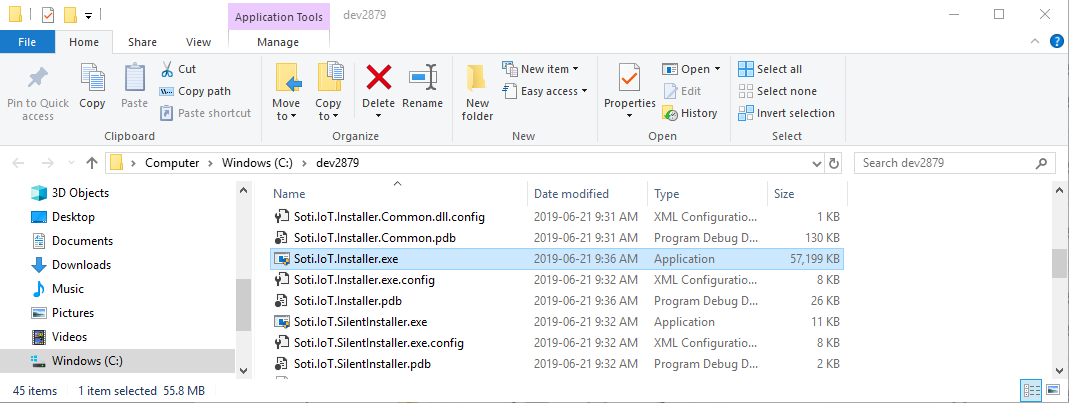Click the Up one level arrow
This screenshot has height=403, width=1069.
point(92,163)
